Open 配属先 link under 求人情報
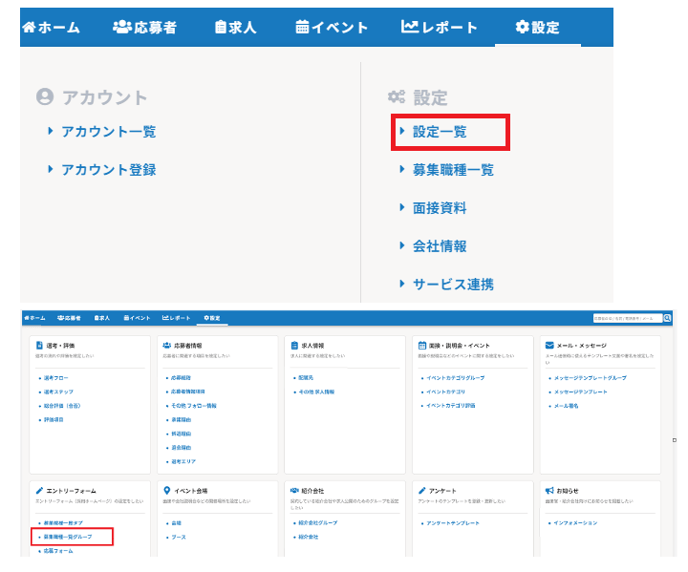The height and width of the screenshot is (572, 688). coord(306,378)
